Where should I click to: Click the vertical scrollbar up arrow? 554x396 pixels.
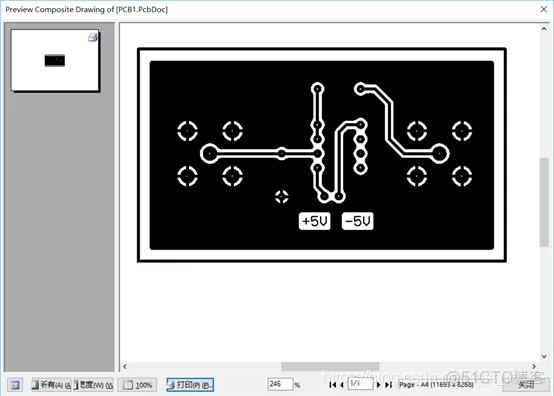pyautogui.click(x=544, y=29)
